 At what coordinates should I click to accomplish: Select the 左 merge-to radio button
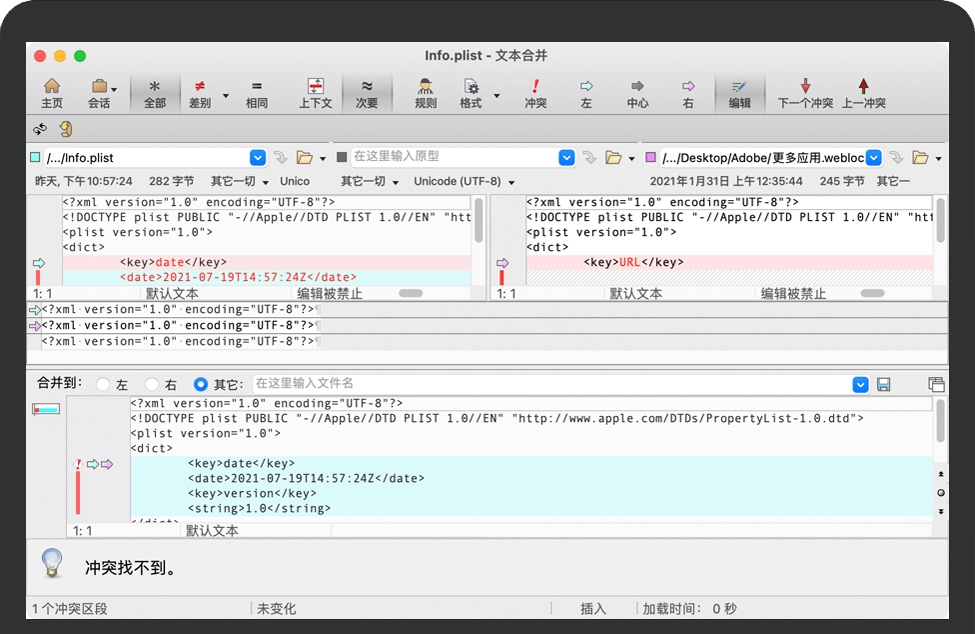[103, 384]
